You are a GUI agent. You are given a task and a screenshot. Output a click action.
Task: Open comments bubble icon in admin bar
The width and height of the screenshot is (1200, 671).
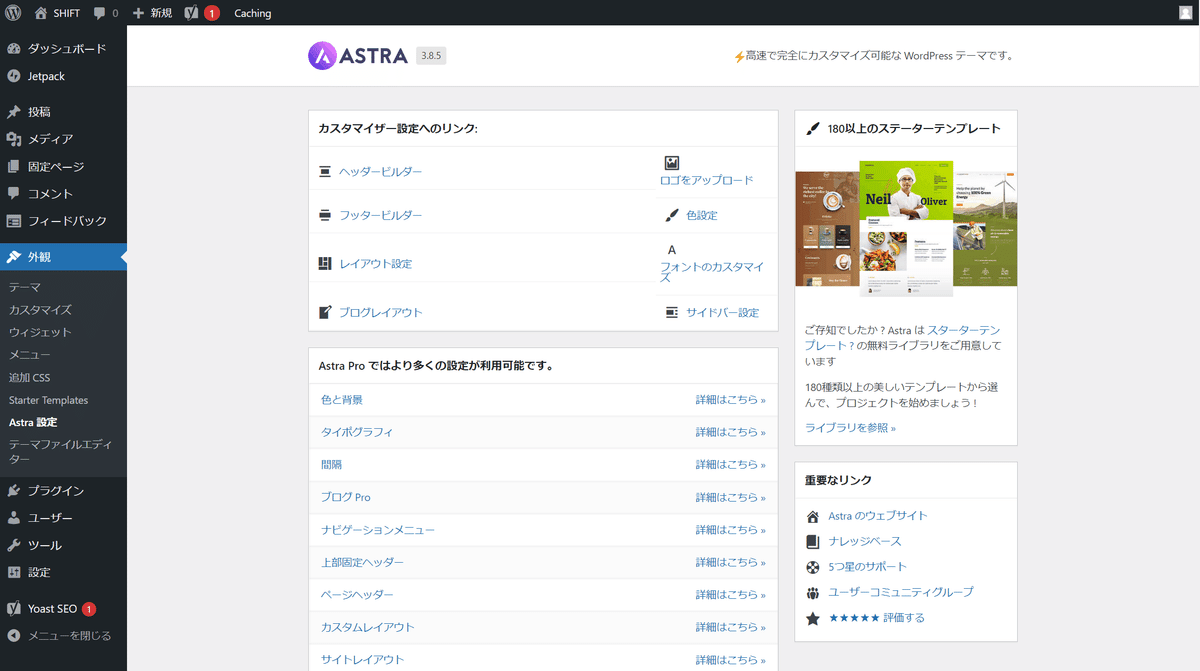100,13
